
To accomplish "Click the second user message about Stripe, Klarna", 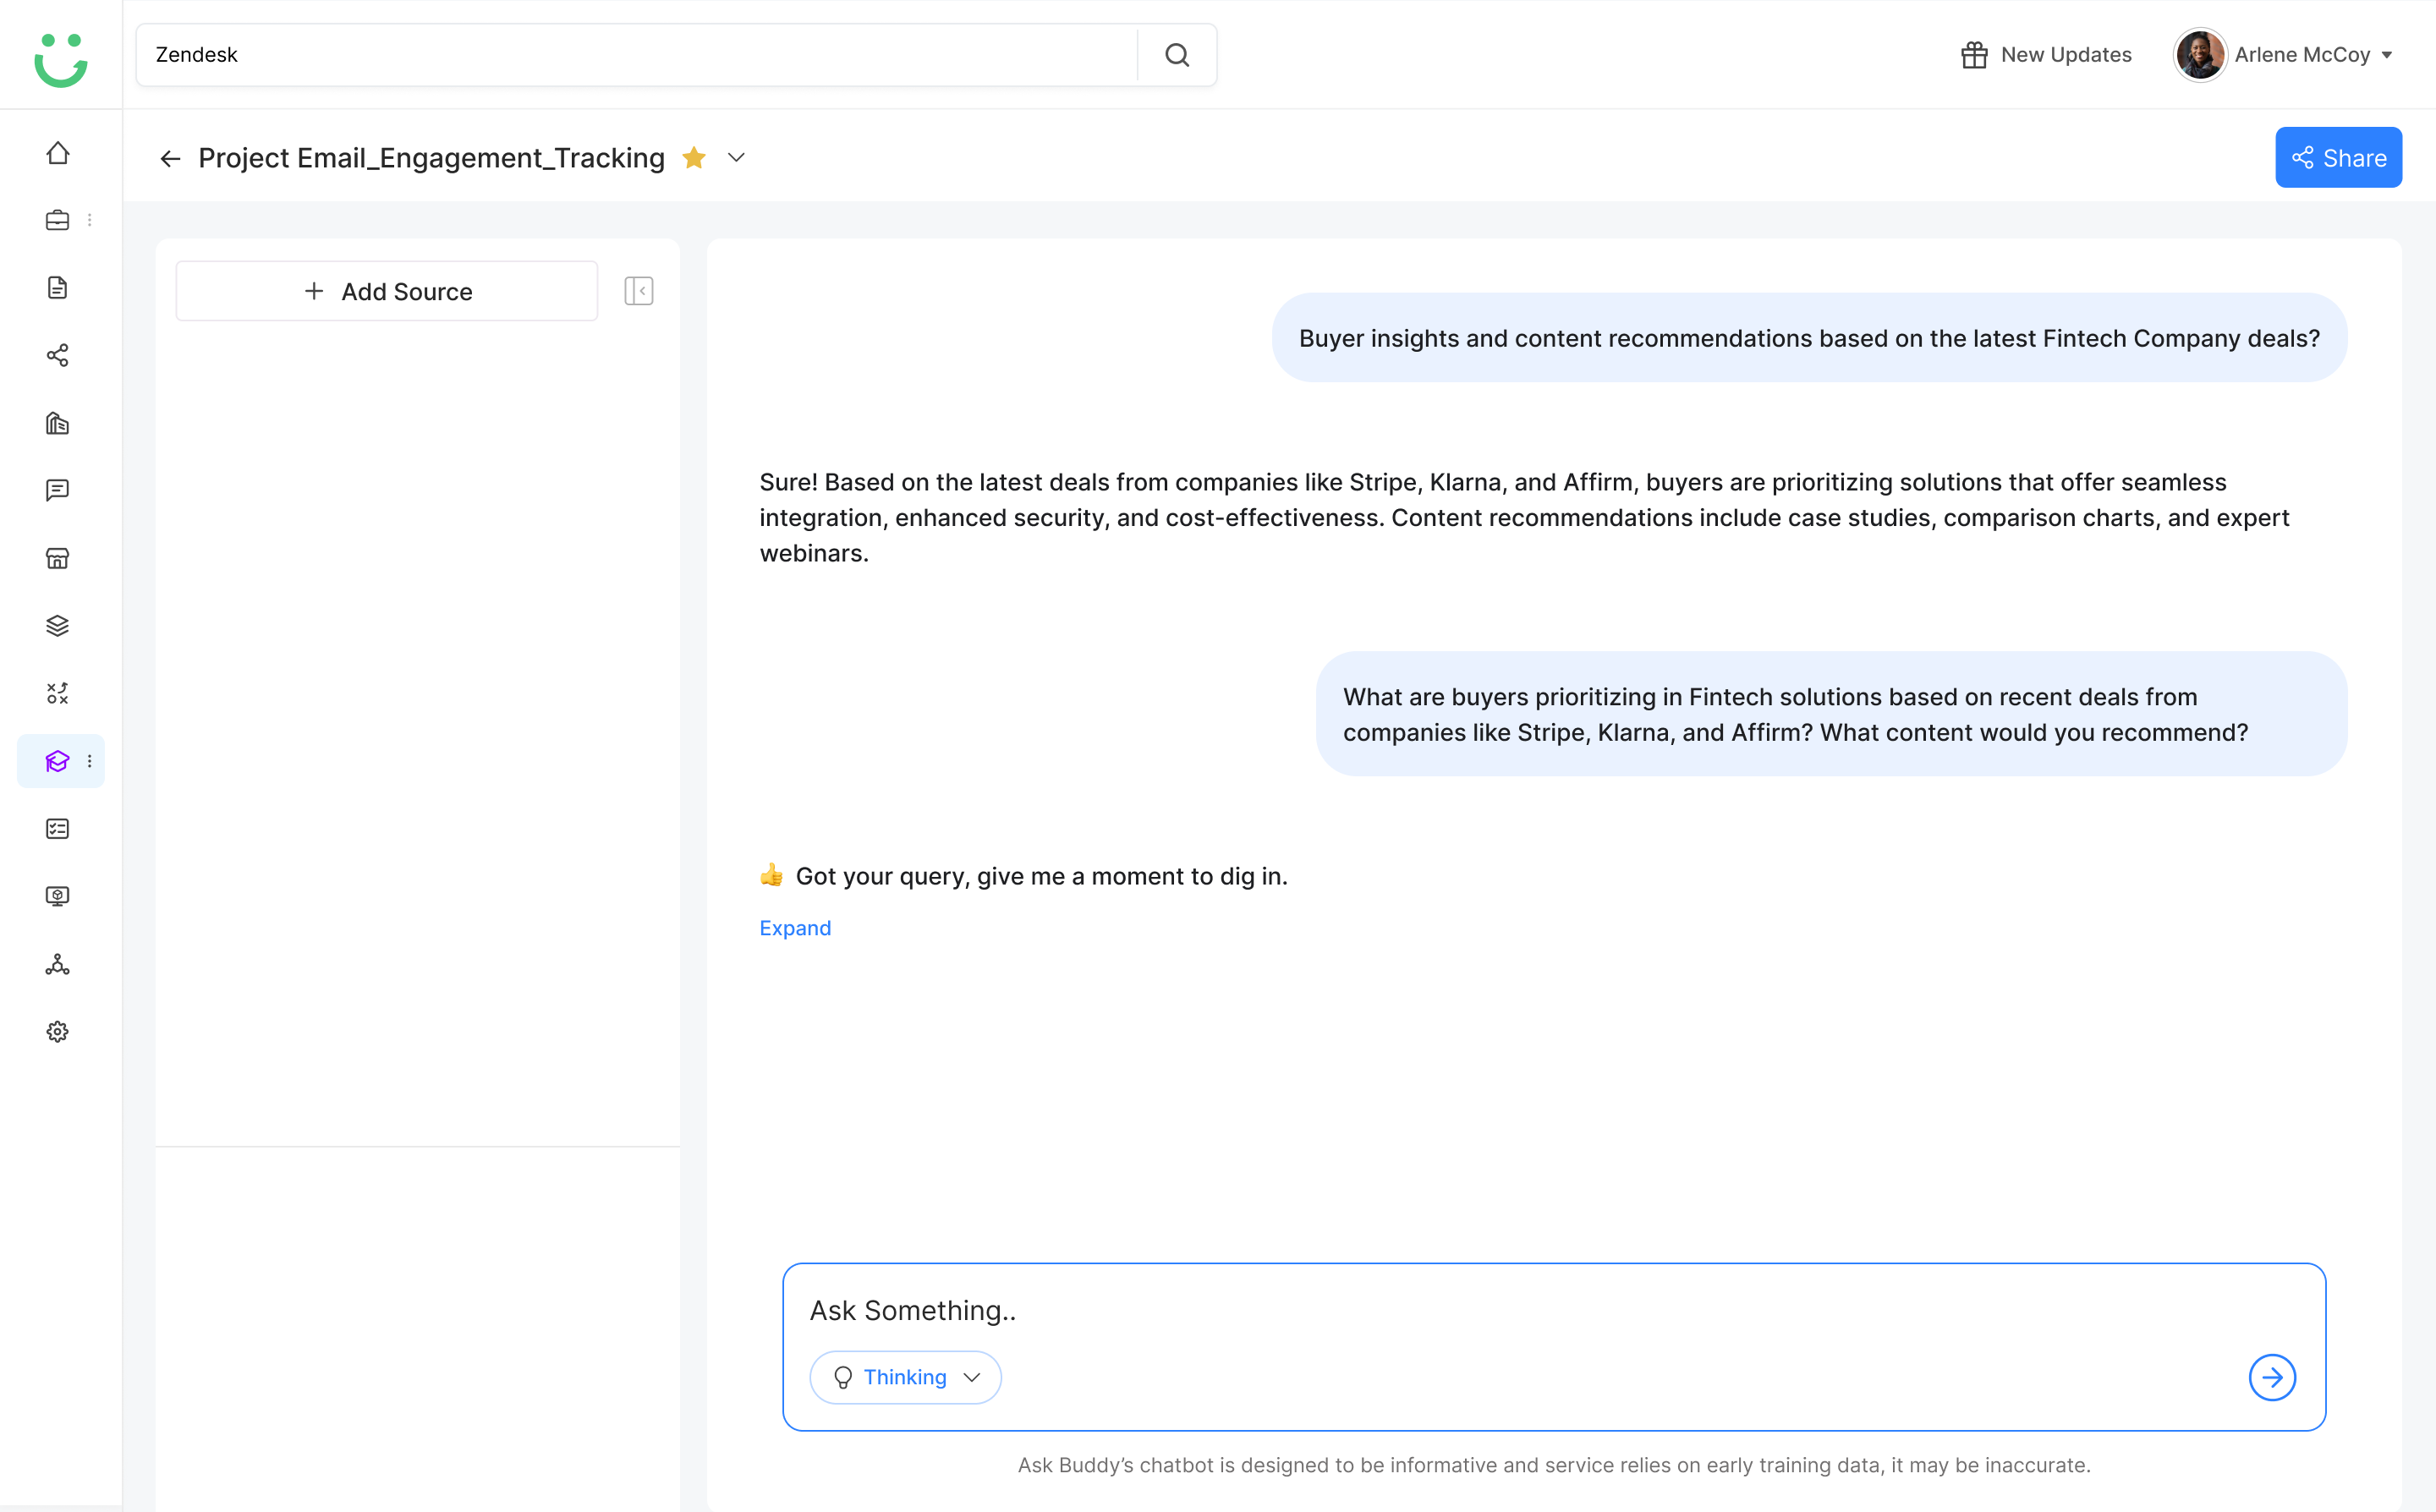I will pos(1831,714).
